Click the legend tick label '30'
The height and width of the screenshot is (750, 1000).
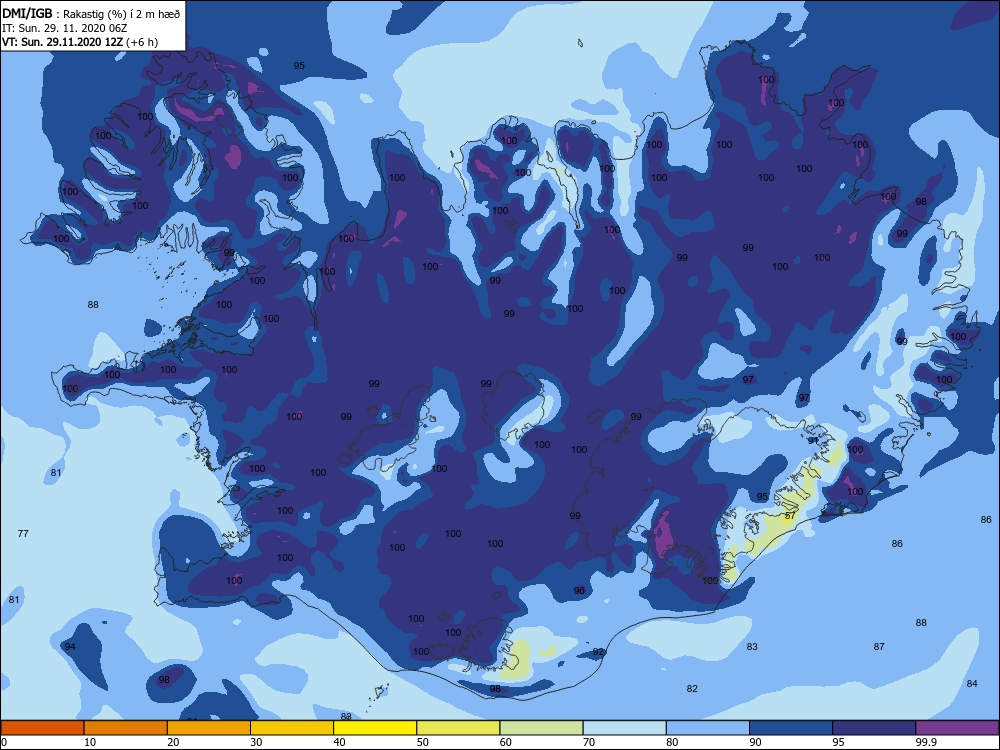[x=256, y=742]
